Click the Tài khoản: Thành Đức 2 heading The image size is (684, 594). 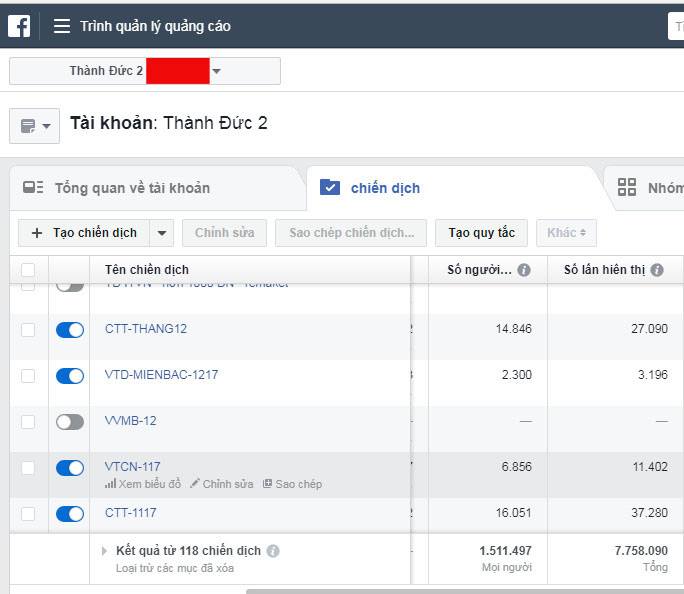pos(169,123)
